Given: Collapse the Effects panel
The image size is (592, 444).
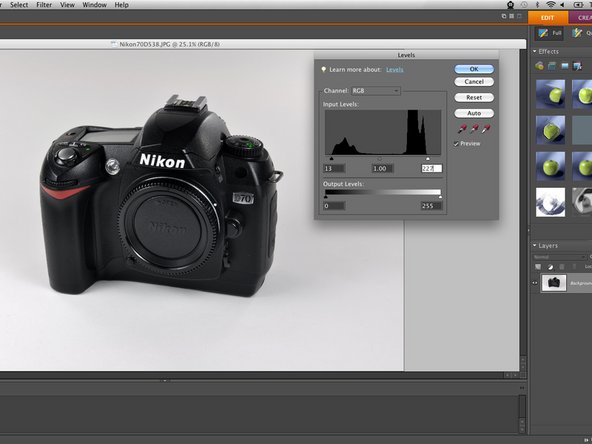Looking at the screenshot, I should click(x=535, y=51).
